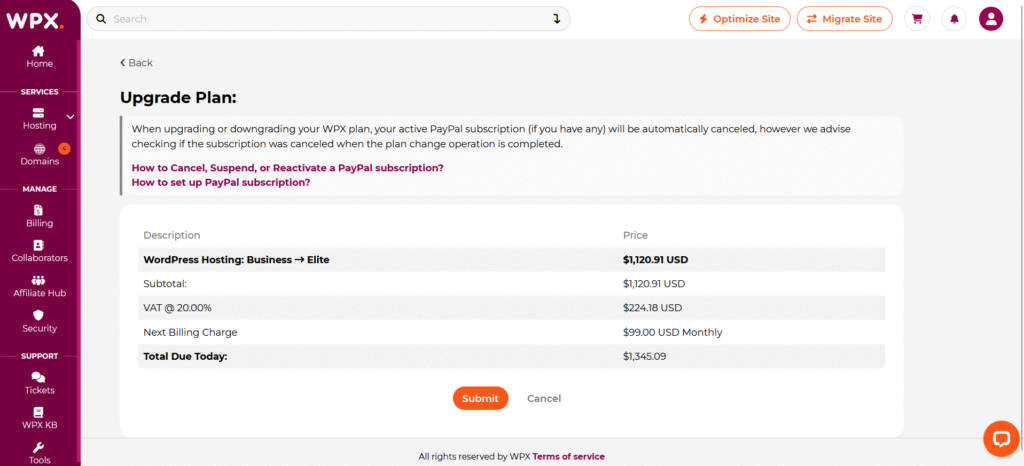Image resolution: width=1024 pixels, height=466 pixels.
Task: Open Affiliate Hub in sidebar
Action: [x=39, y=287]
